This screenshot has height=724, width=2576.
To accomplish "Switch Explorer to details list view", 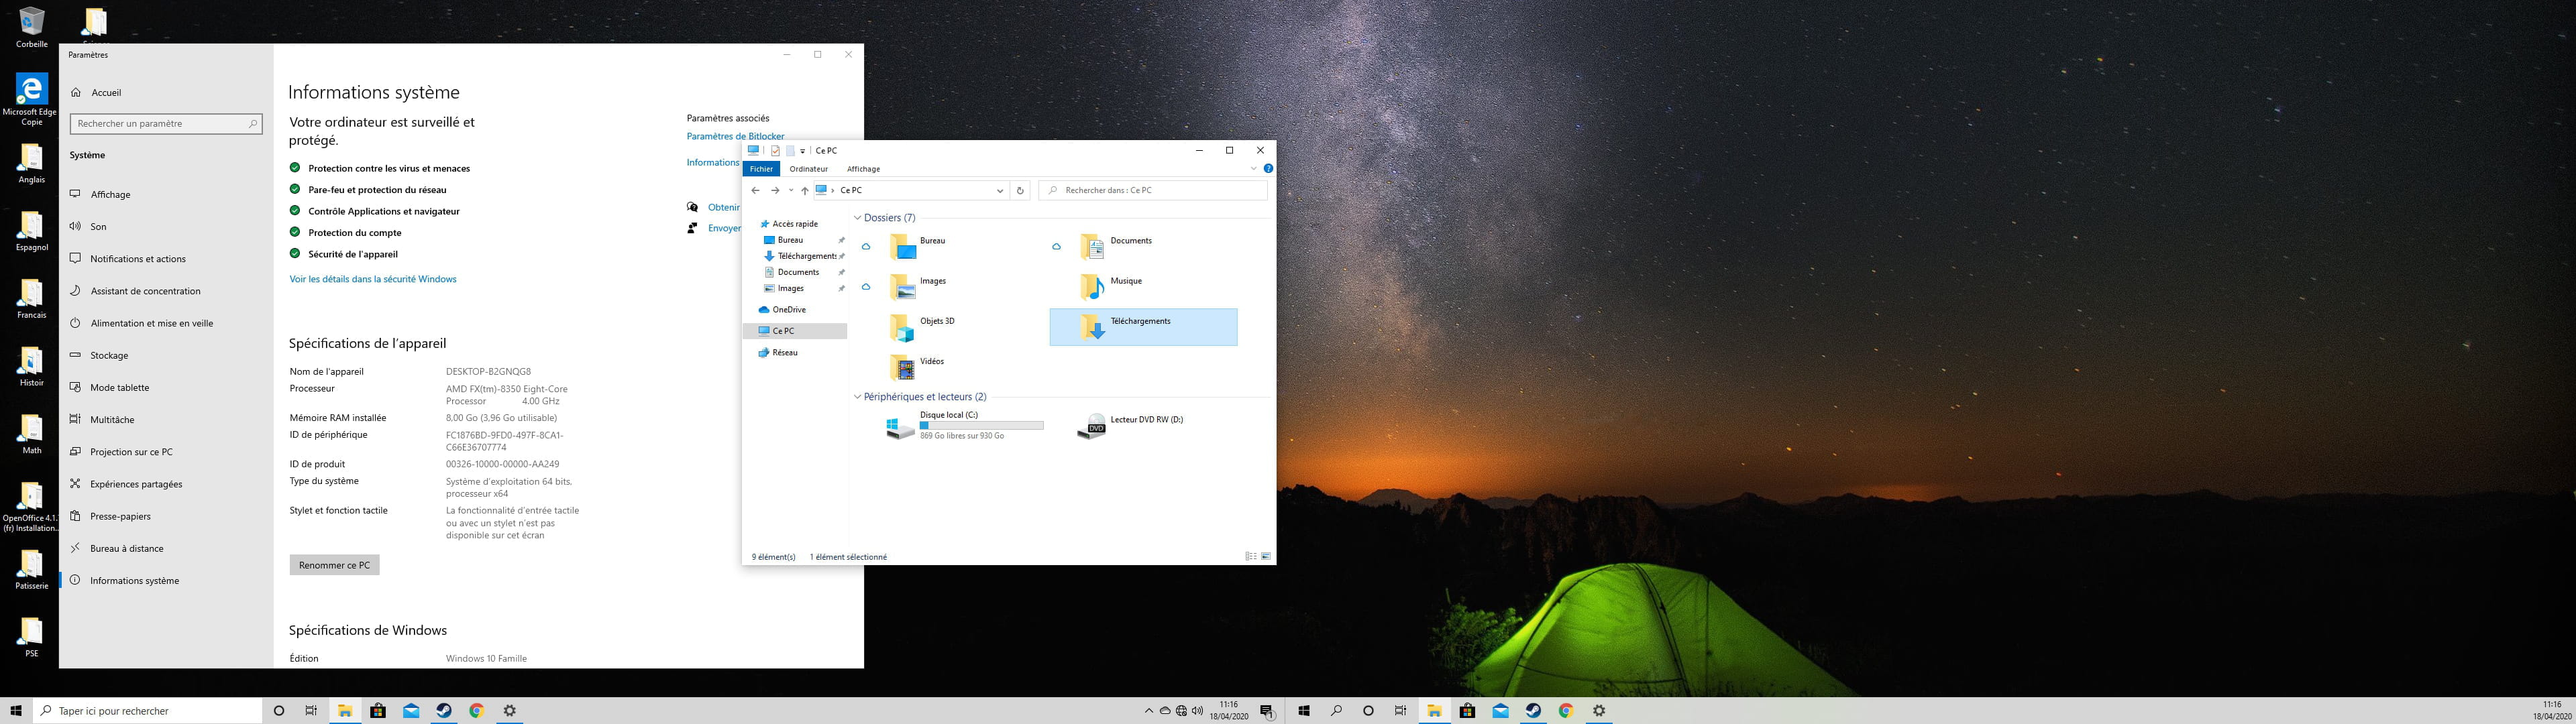I will (1250, 557).
